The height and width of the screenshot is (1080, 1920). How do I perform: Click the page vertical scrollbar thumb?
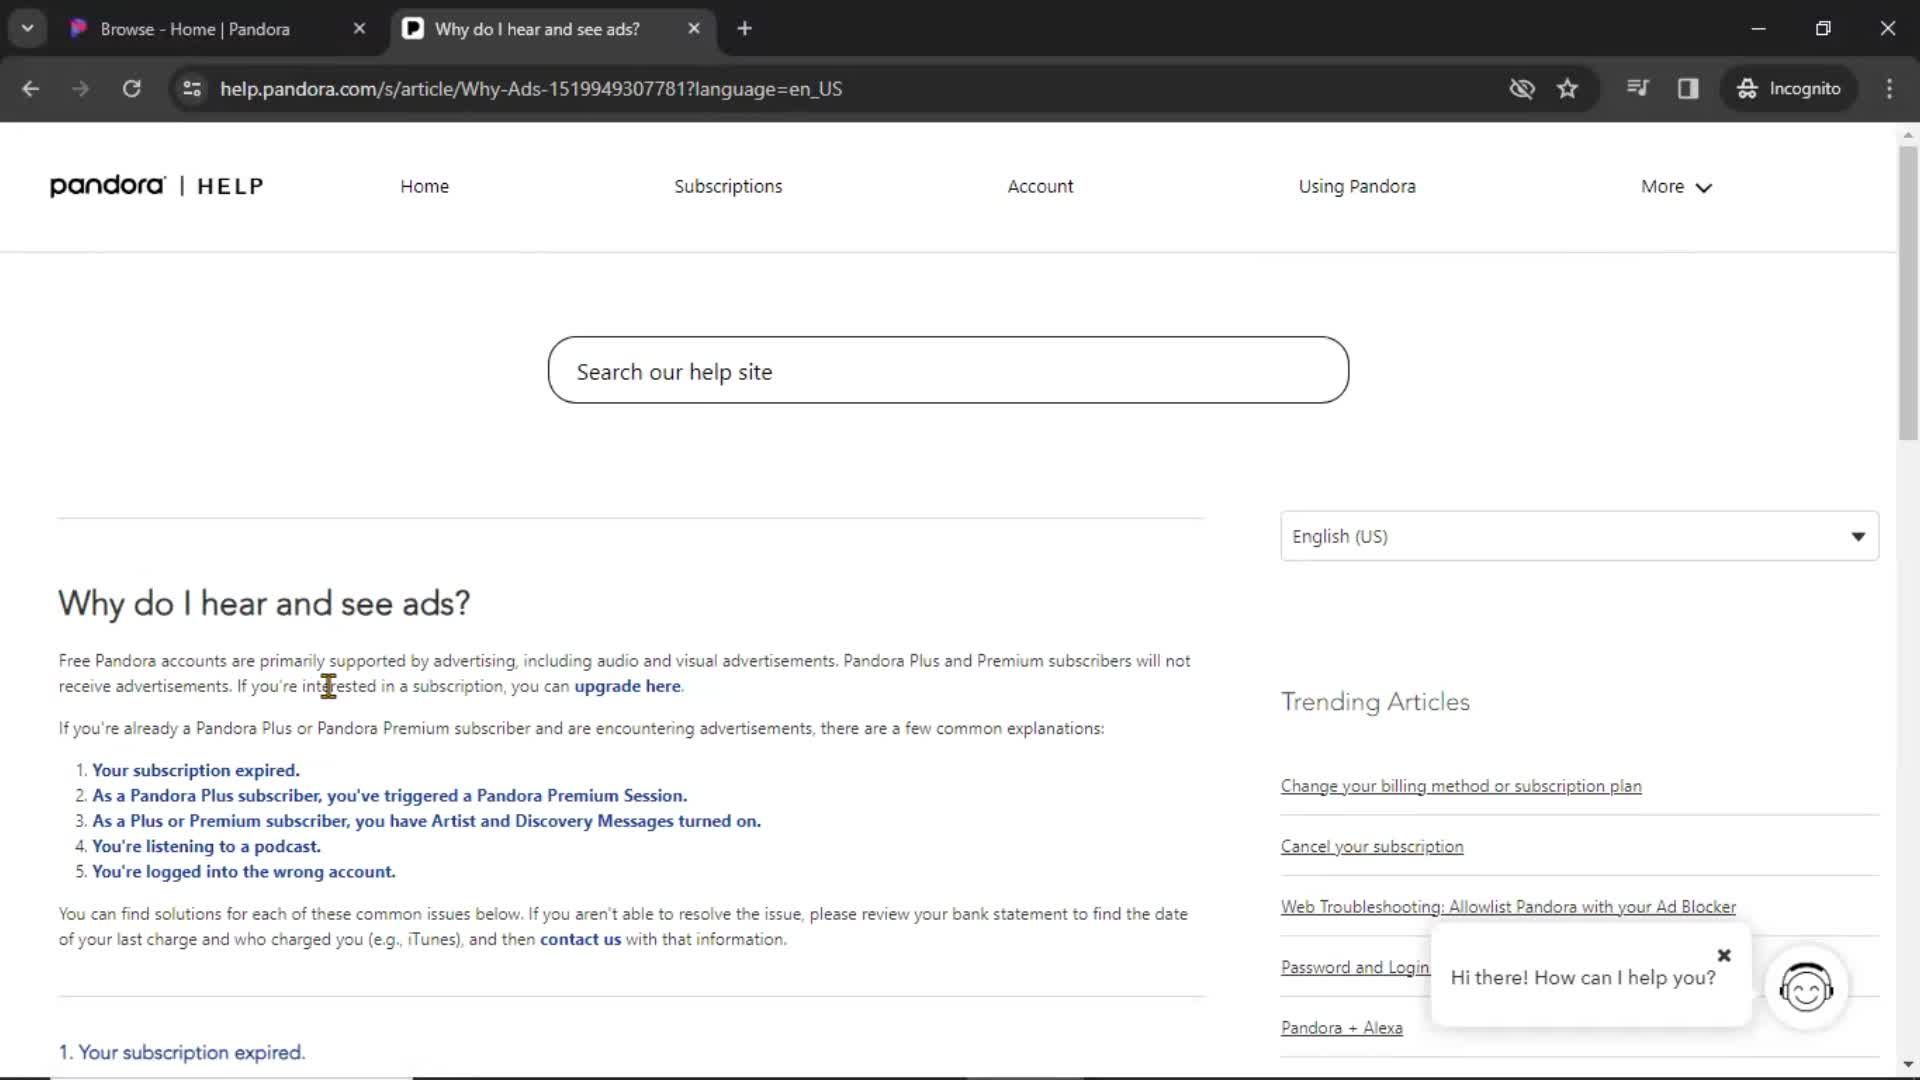tap(1908, 292)
